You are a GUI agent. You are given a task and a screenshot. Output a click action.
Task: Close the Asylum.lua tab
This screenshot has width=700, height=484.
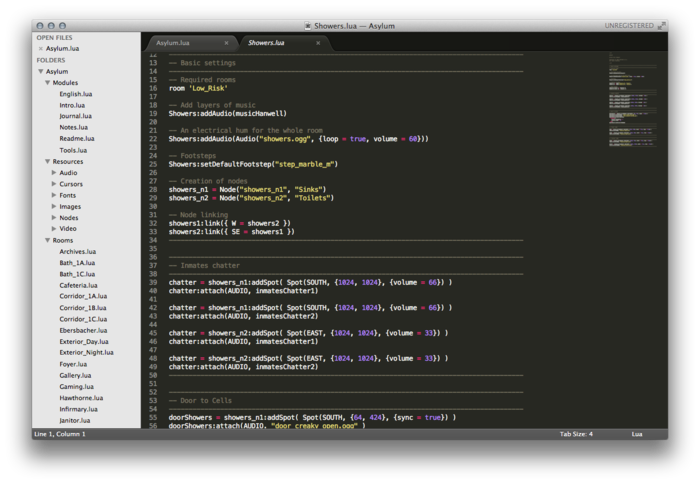coord(226,43)
